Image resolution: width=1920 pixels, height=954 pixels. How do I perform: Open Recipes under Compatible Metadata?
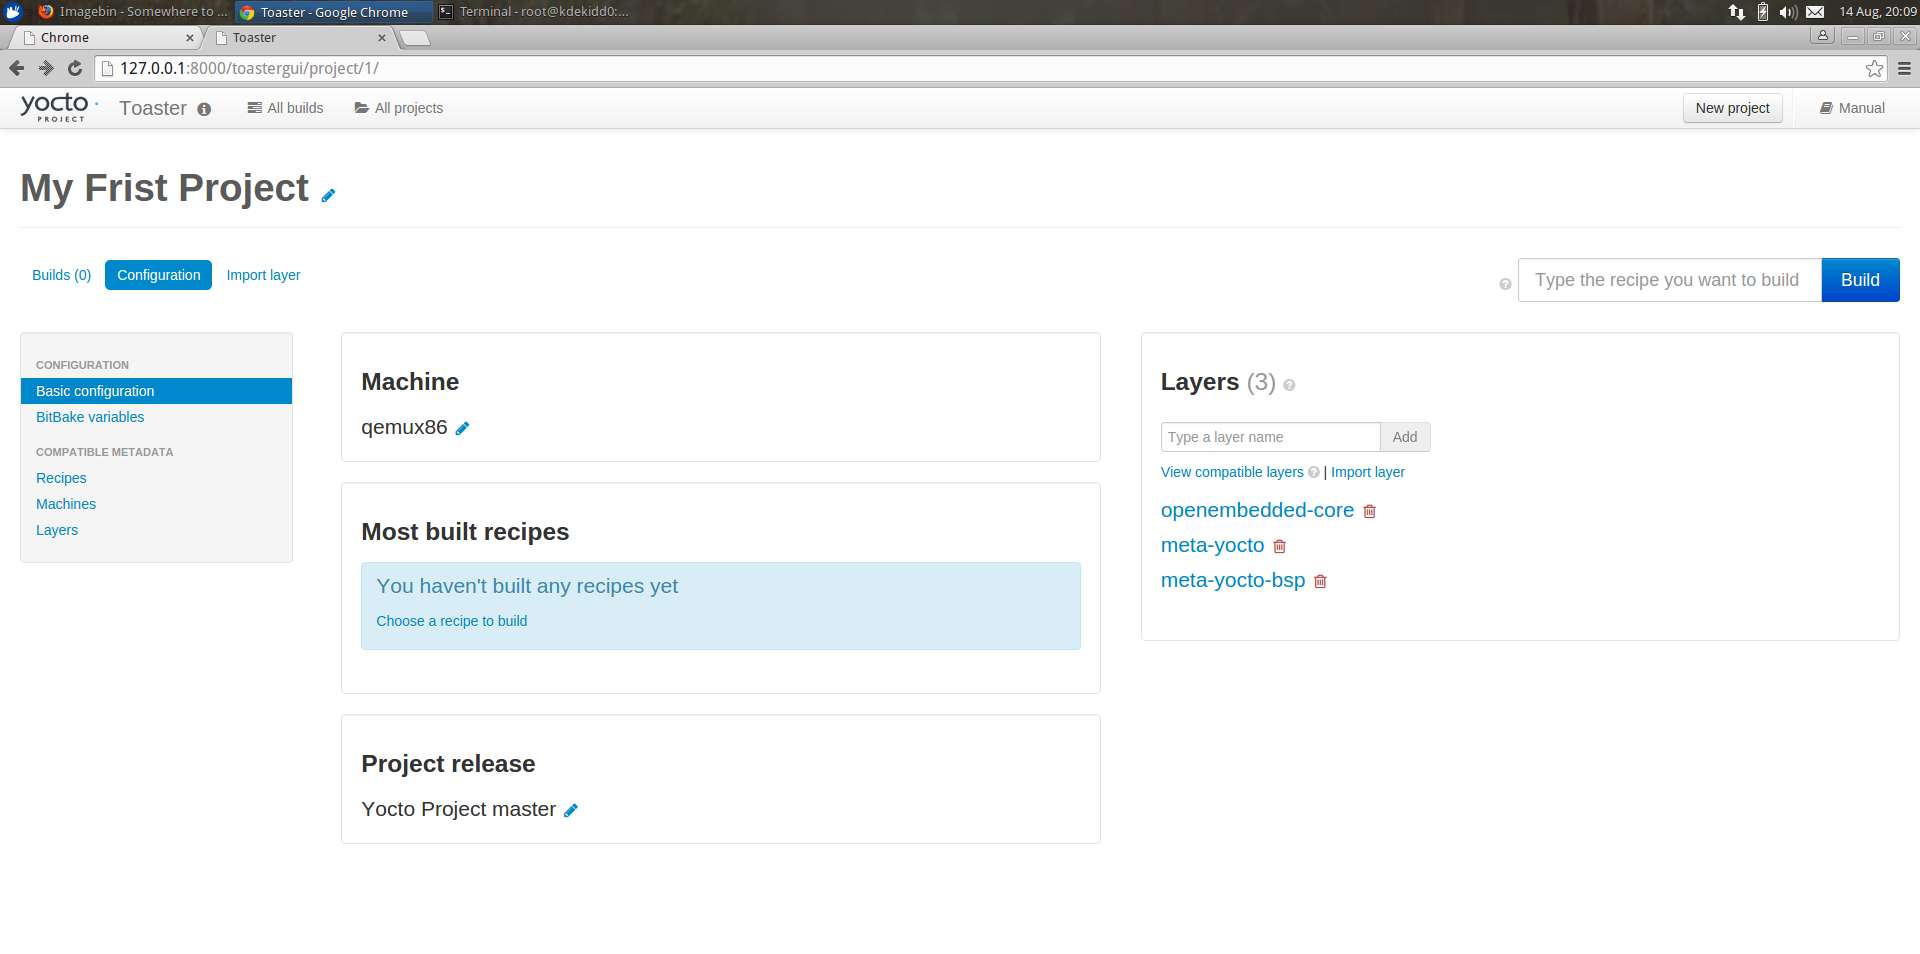[61, 478]
